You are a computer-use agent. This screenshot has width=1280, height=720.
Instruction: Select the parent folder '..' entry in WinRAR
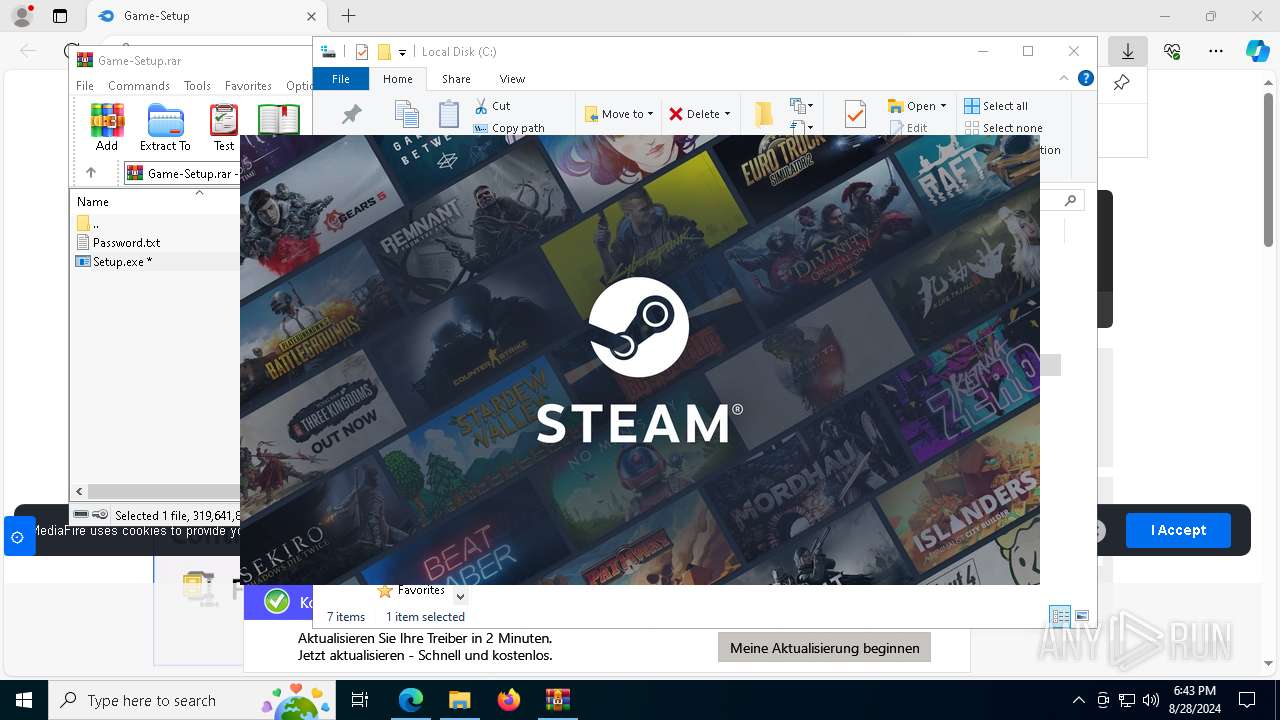88,223
